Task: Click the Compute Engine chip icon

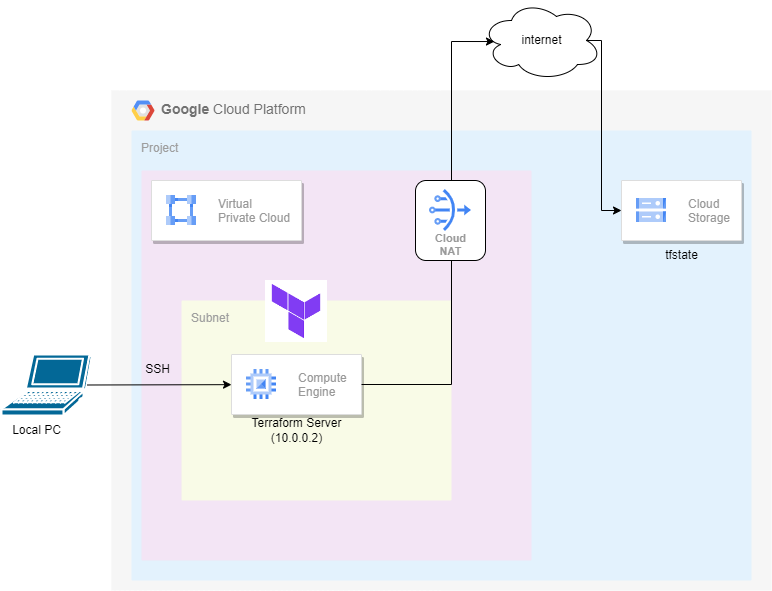Action: point(261,384)
